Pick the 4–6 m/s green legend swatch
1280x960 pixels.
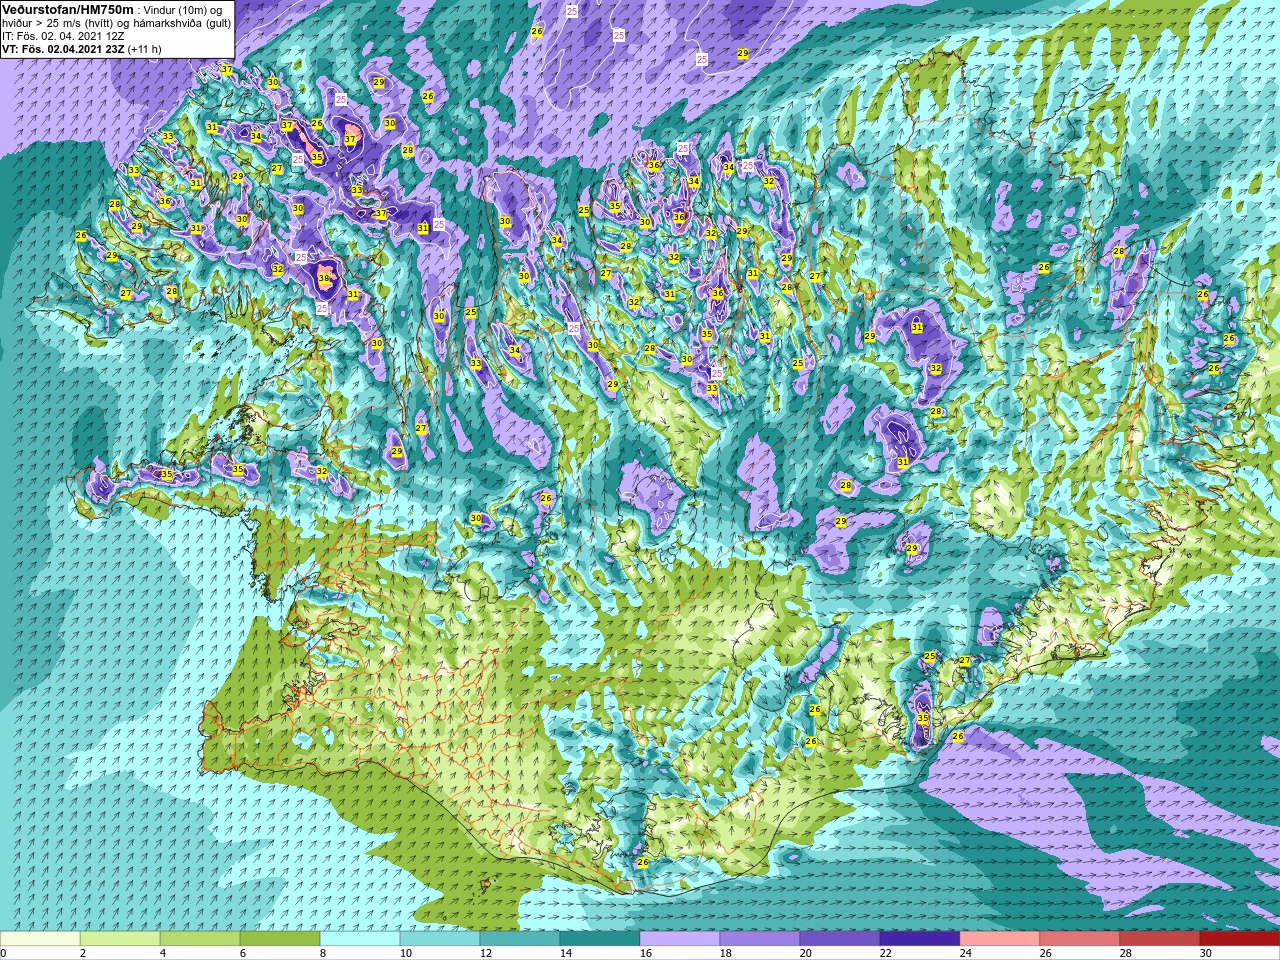pyautogui.click(x=200, y=939)
